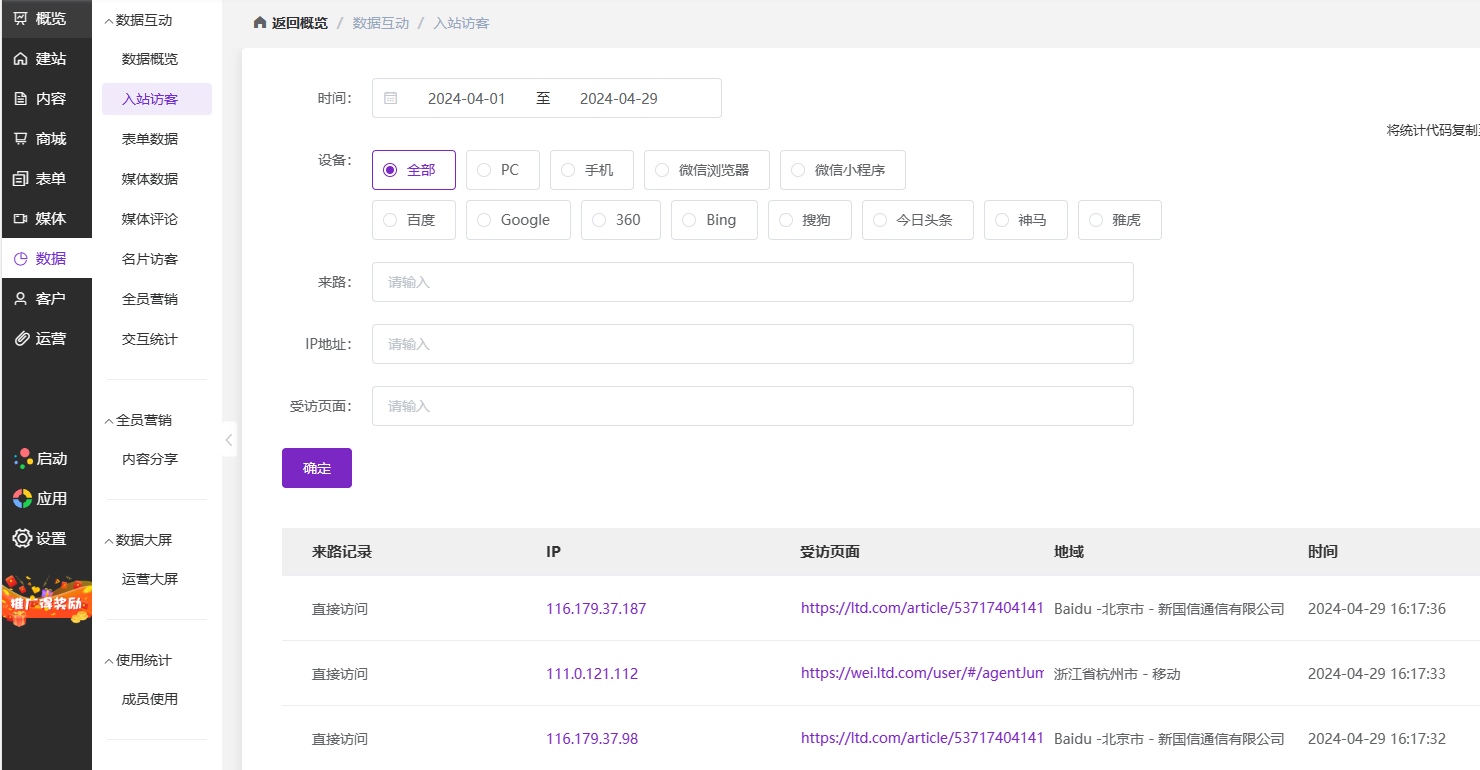Select the PC device radio button
1480x770 pixels.
click(484, 170)
